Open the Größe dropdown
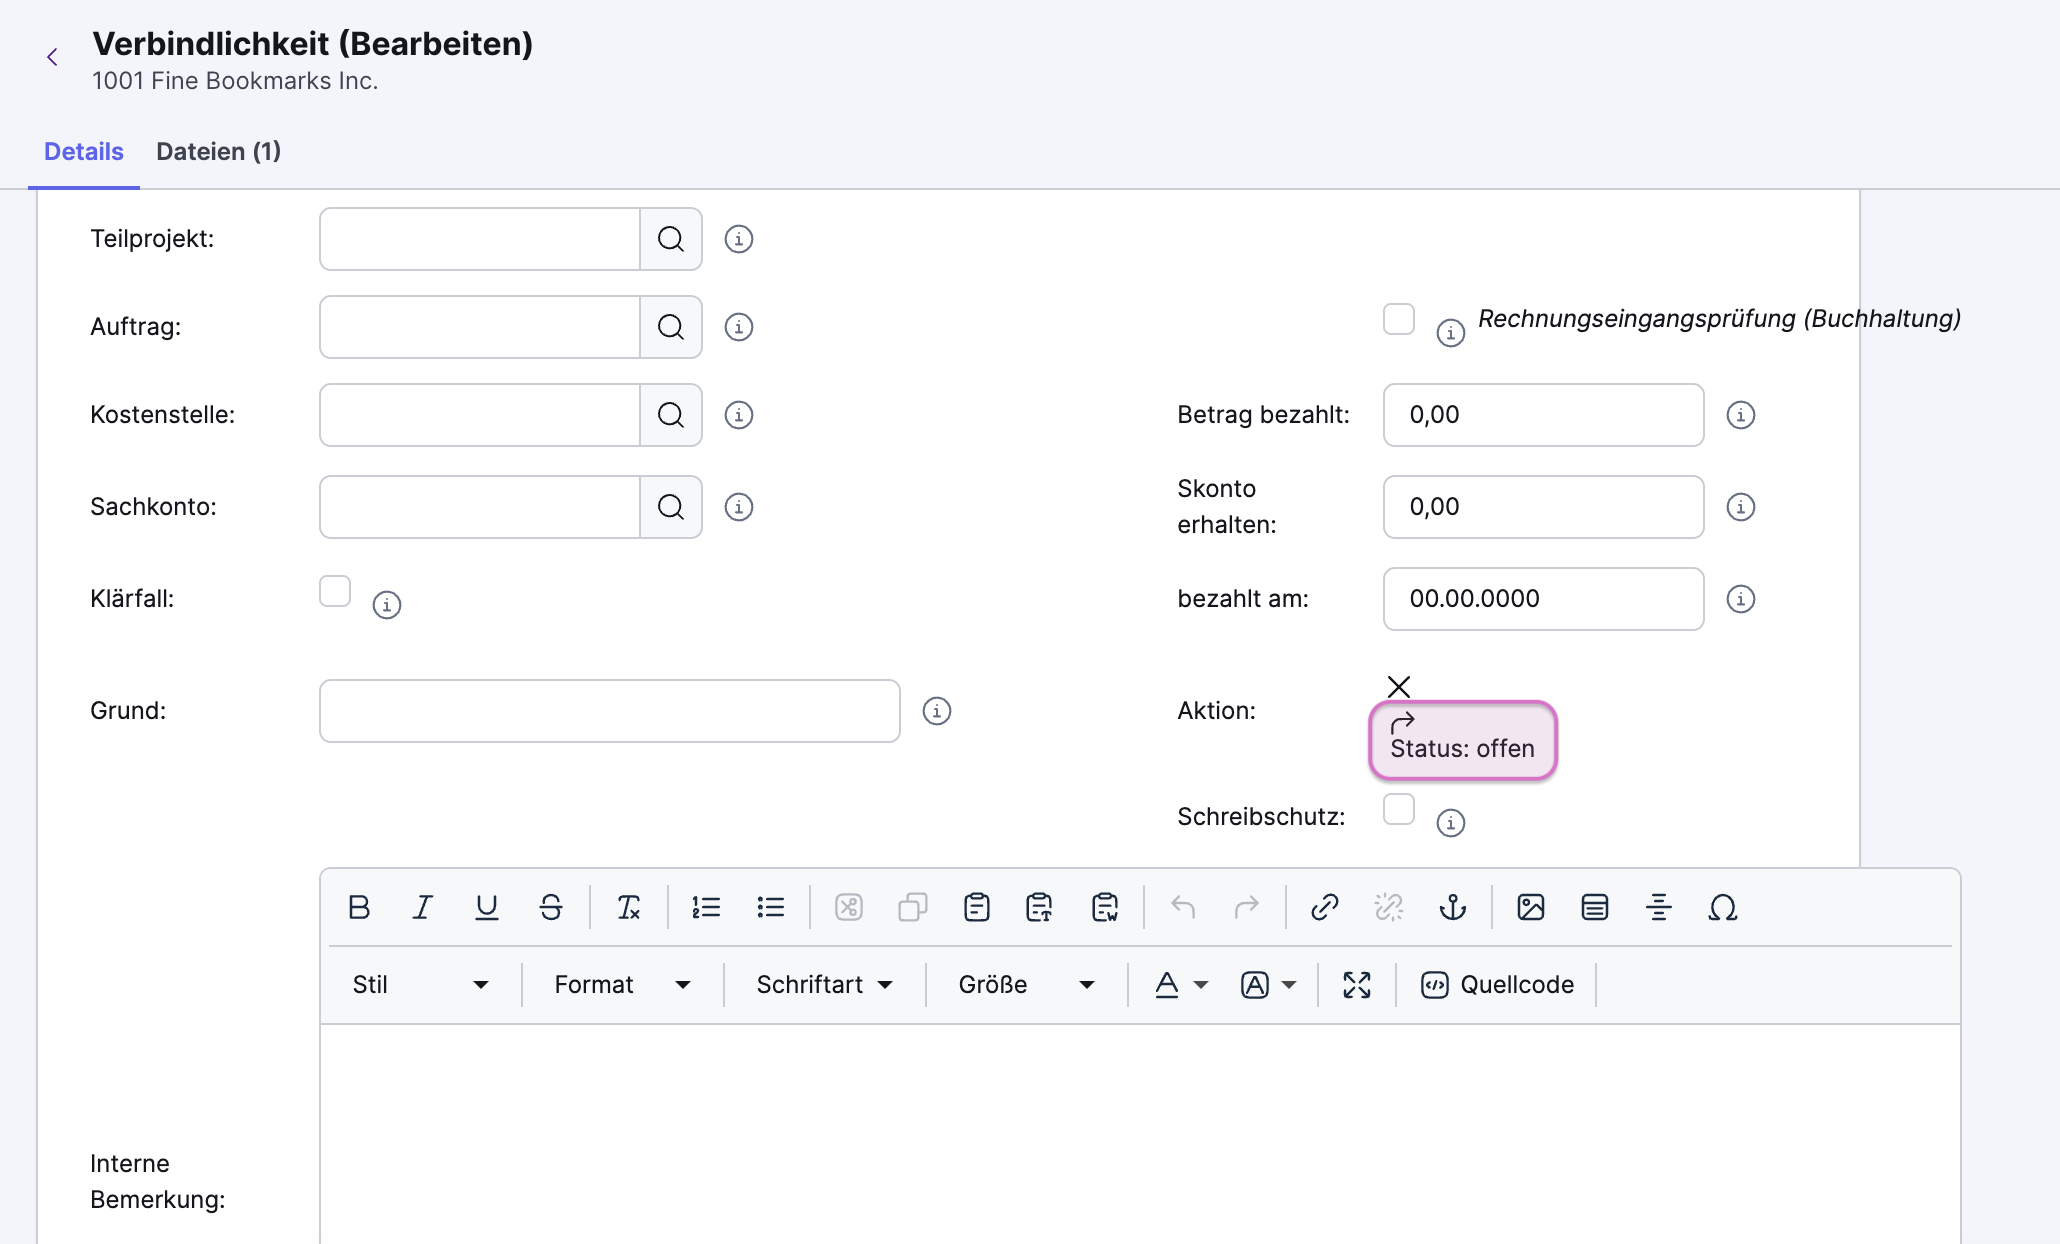This screenshot has height=1244, width=2060. (x=1026, y=985)
